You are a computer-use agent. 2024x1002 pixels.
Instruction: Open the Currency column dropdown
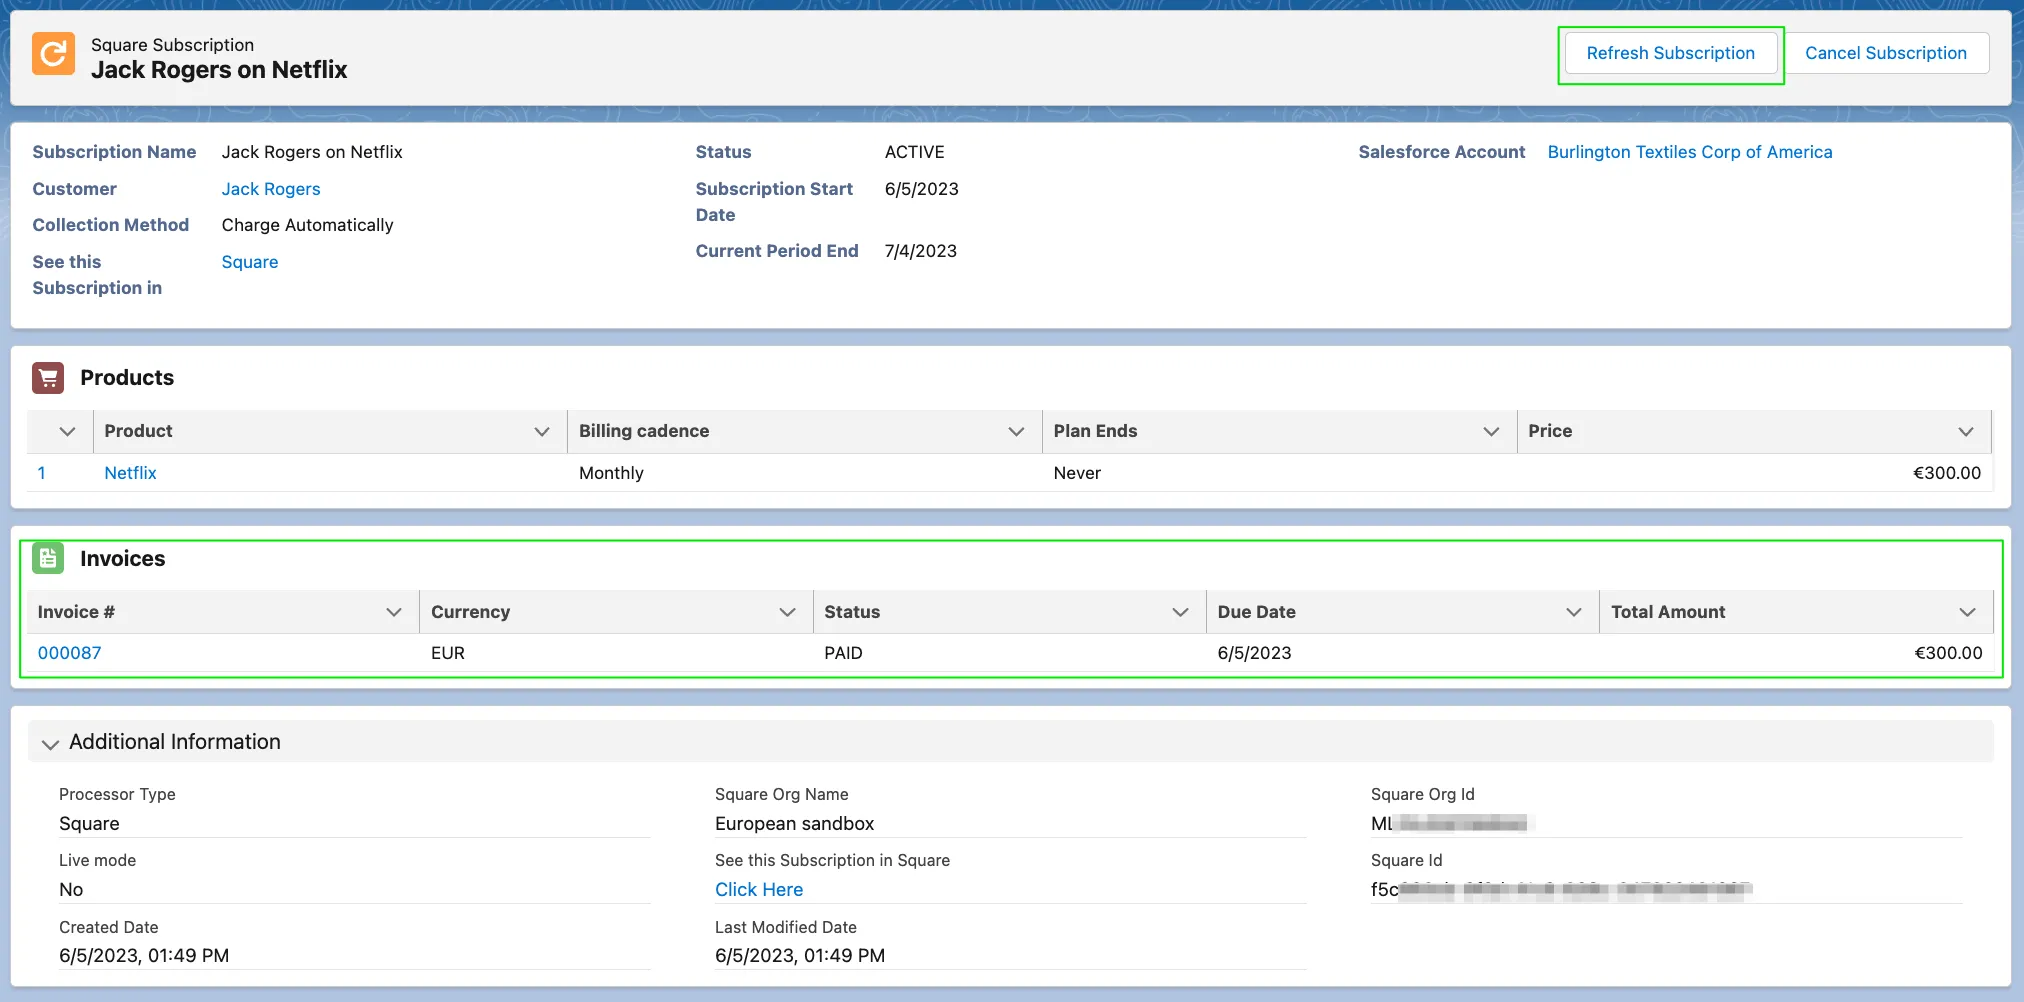[x=787, y=612]
